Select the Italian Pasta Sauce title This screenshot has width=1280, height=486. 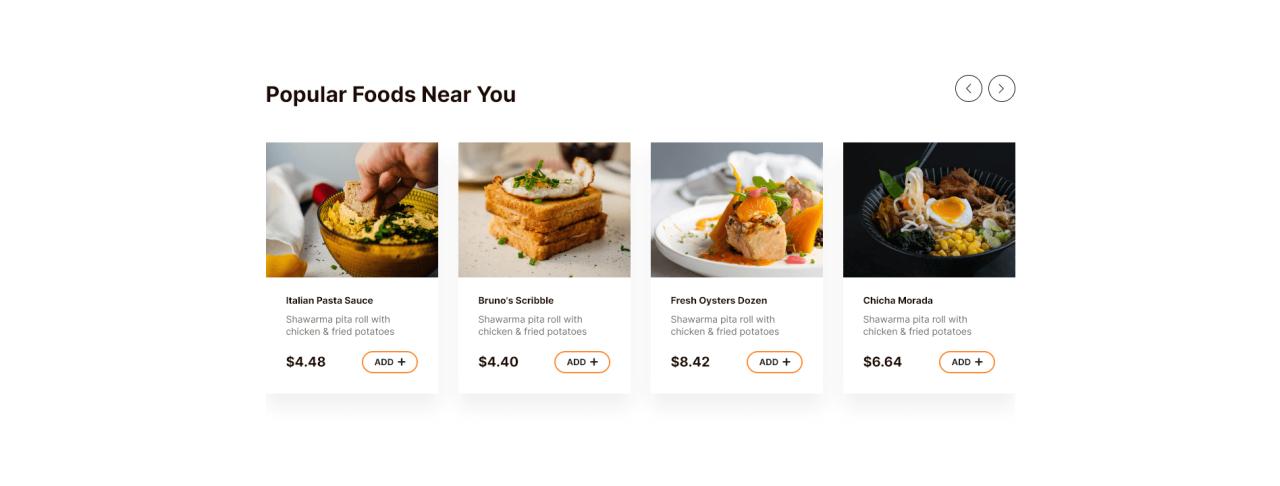tap(329, 301)
